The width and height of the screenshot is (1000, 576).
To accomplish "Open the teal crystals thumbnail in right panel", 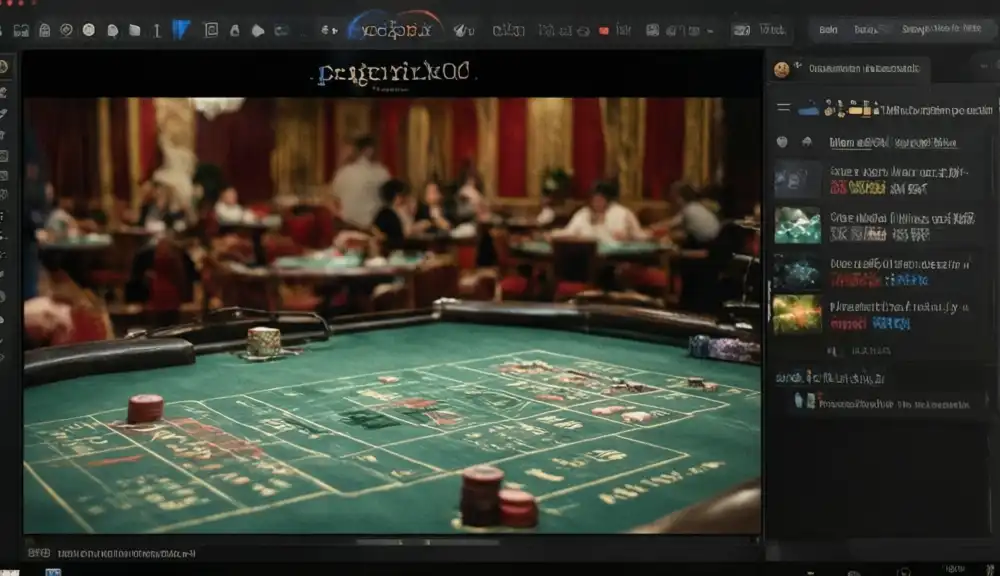I will coord(797,225).
